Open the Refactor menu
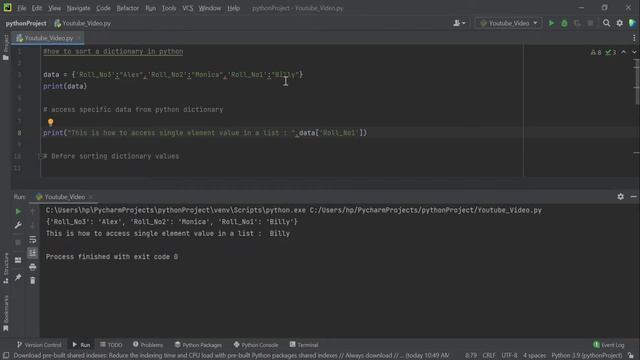 [x=128, y=8]
